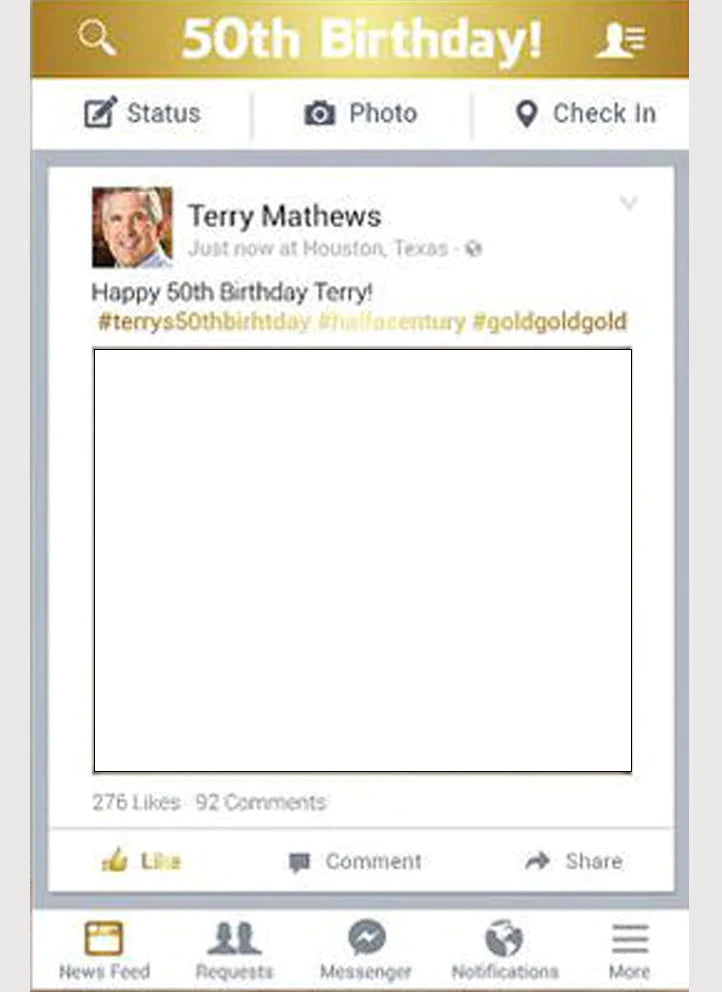Screen dimensions: 722x992
Task: Select the Photo camera icon
Action: tap(320, 113)
